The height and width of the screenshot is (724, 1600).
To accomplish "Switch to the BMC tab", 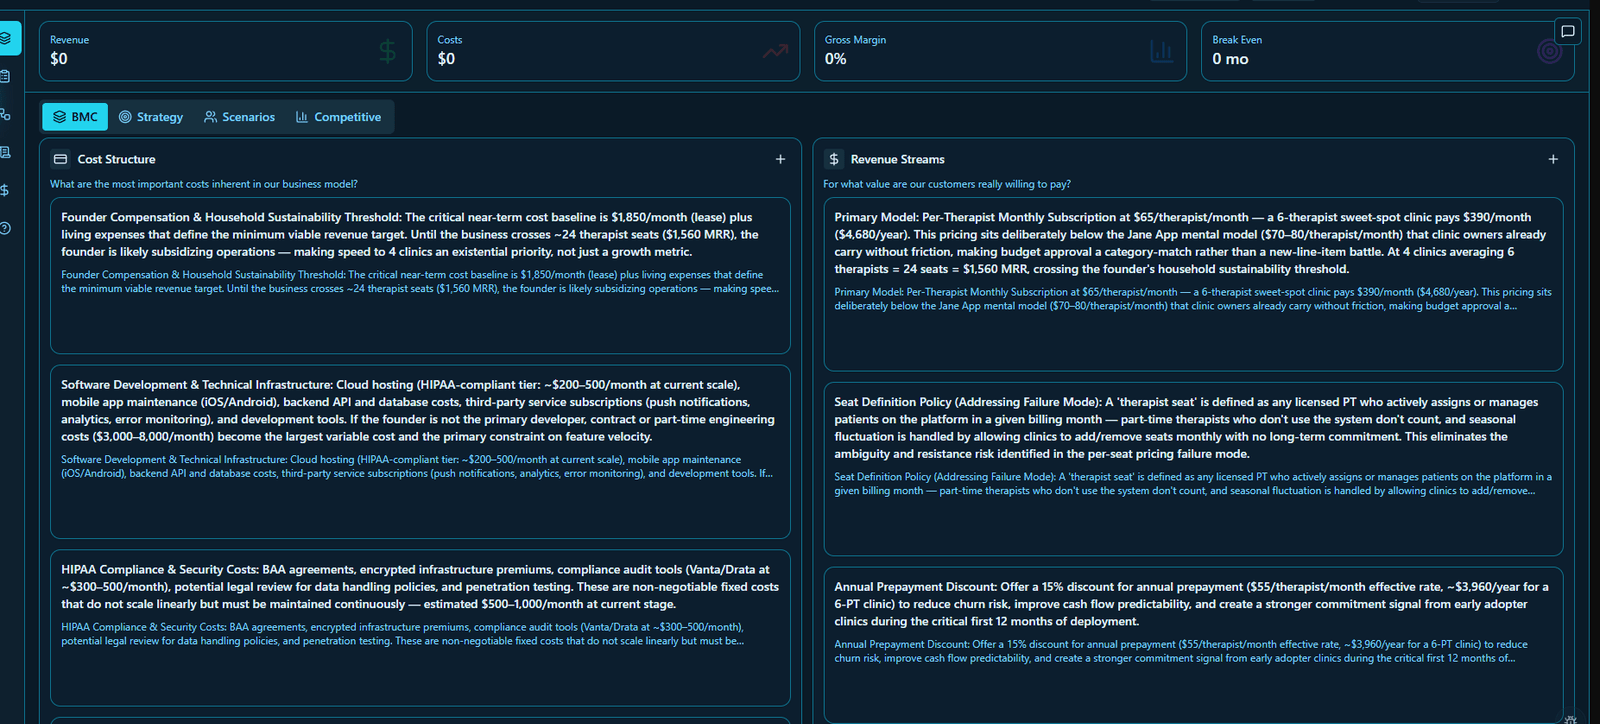I will pos(76,117).
